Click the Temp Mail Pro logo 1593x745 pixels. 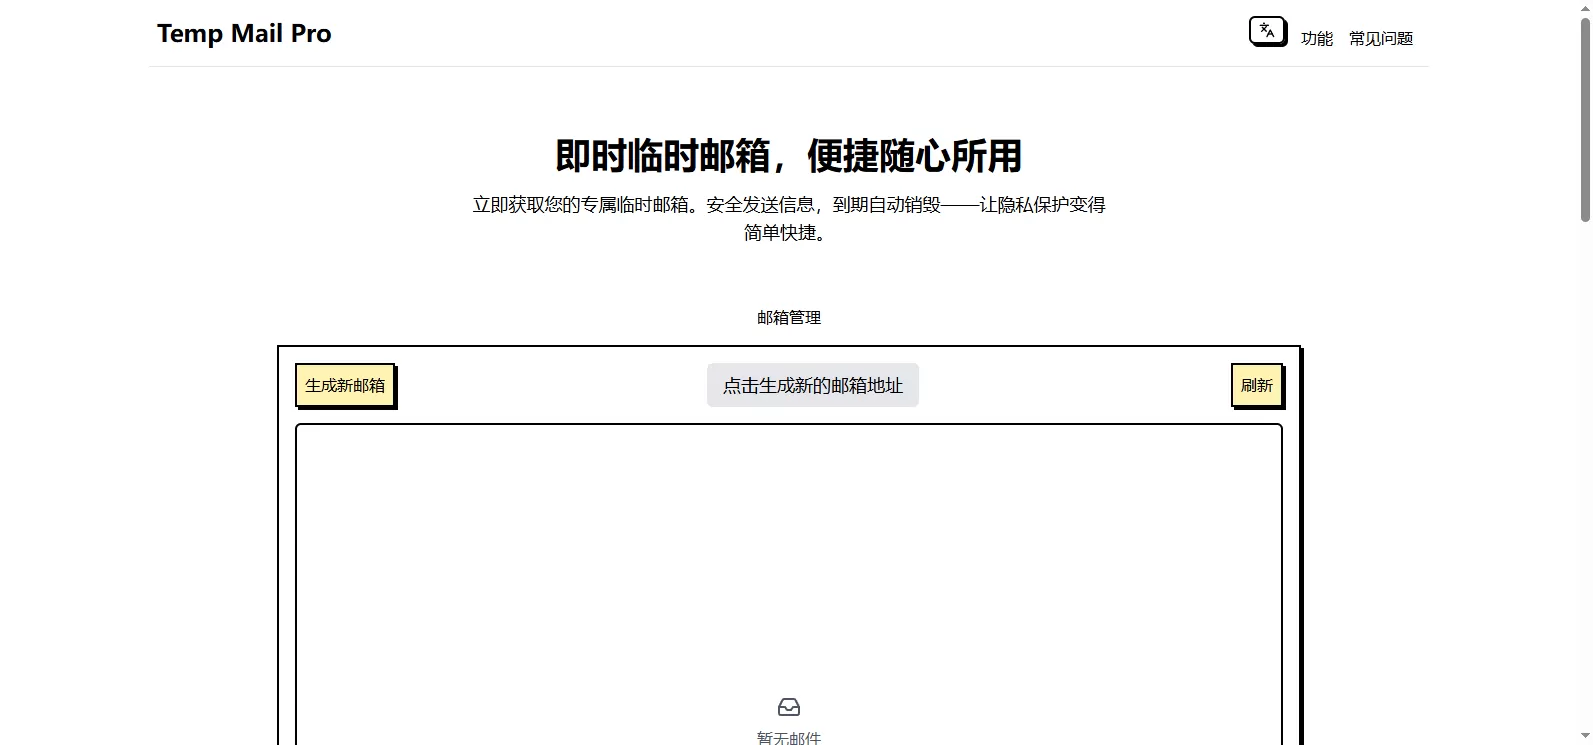click(x=243, y=34)
